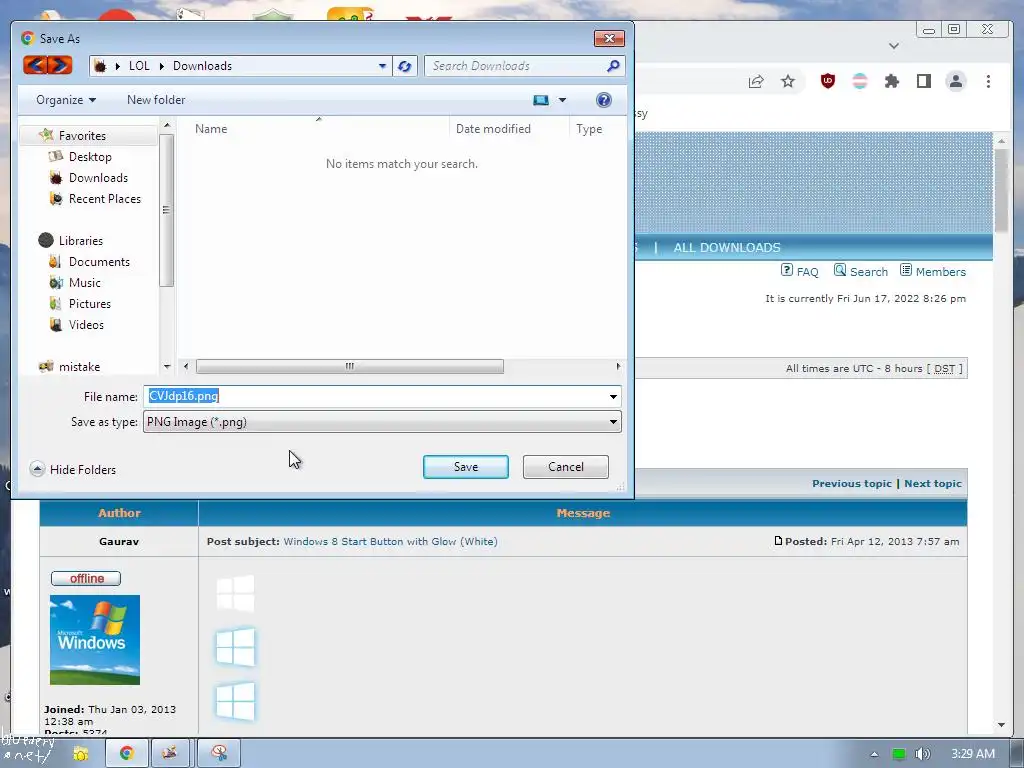This screenshot has width=1024, height=768.
Task: Open ALL DOWNLOADS in forum navigation
Action: tap(727, 248)
